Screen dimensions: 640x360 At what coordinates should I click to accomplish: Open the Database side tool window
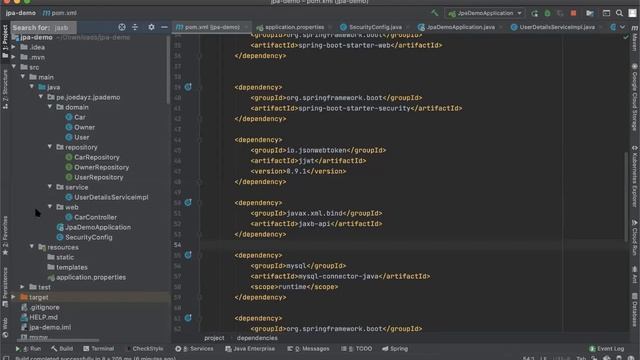[634, 310]
